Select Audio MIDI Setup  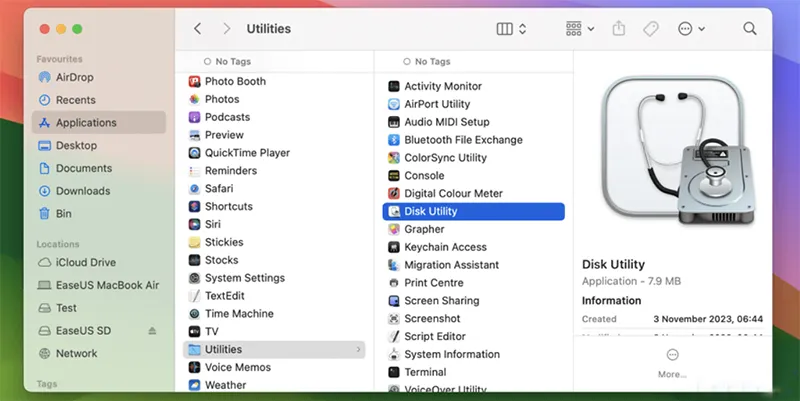473,122
